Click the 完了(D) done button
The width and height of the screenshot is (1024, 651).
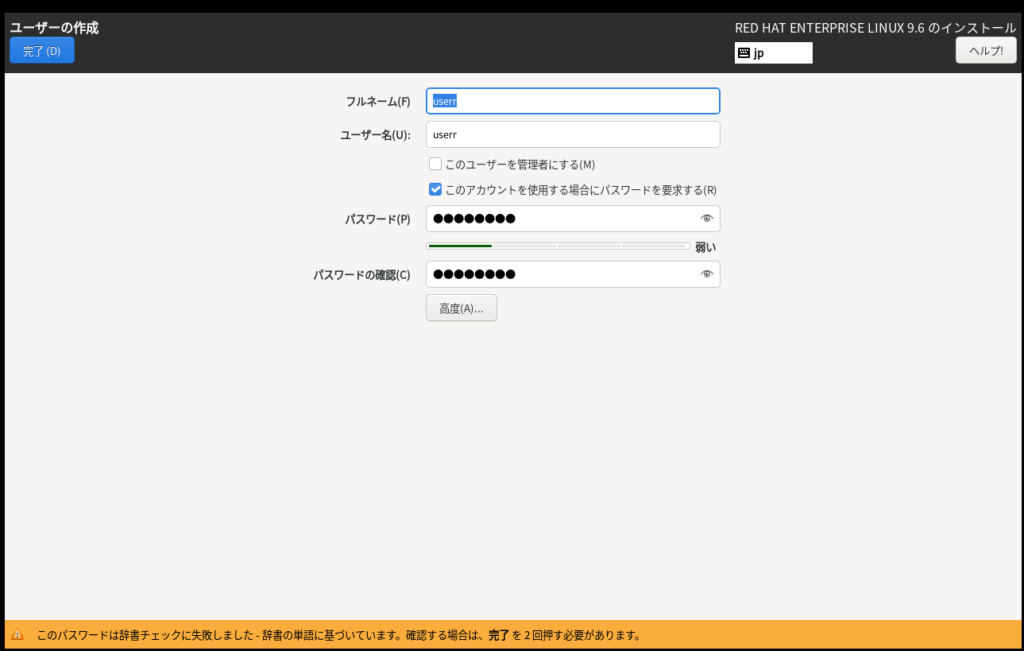42,51
